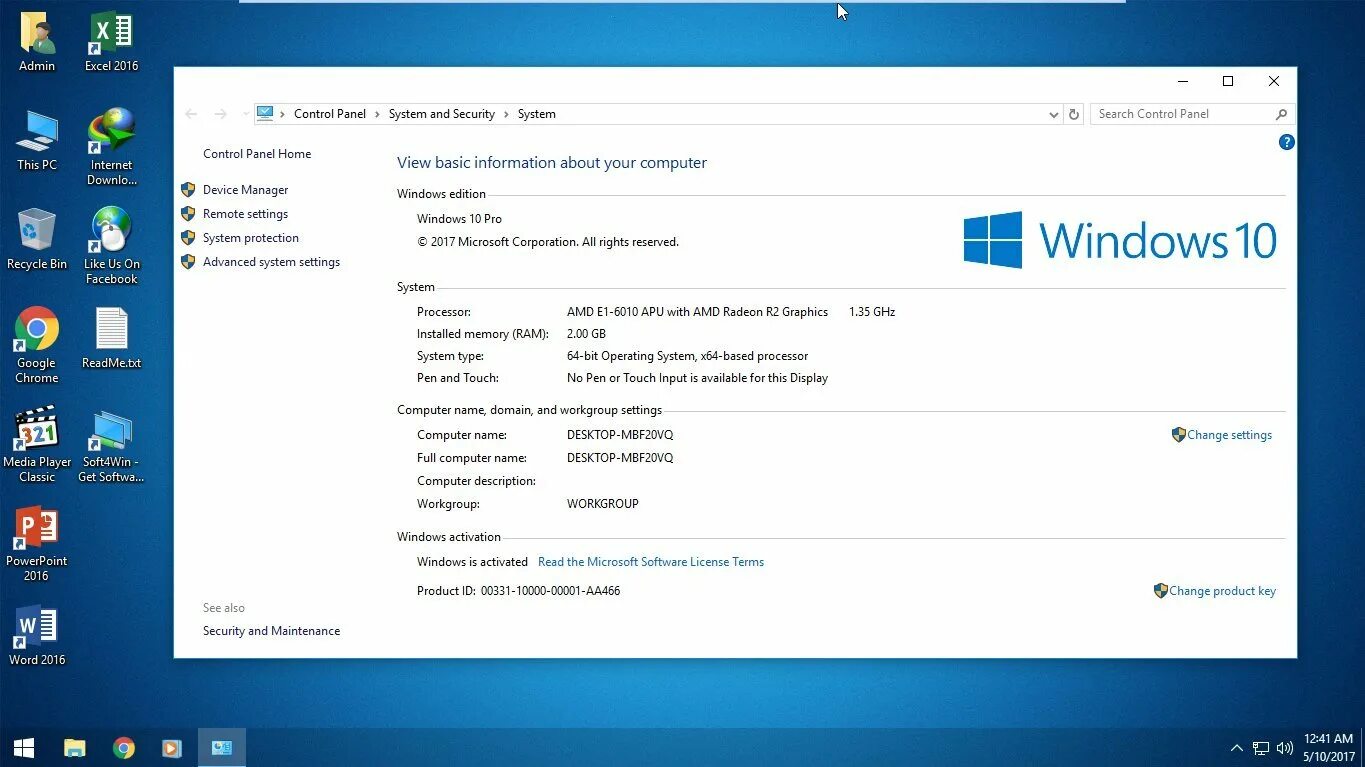This screenshot has width=1365, height=767.
Task: Show hidden system tray icons
Action: [x=1237, y=748]
